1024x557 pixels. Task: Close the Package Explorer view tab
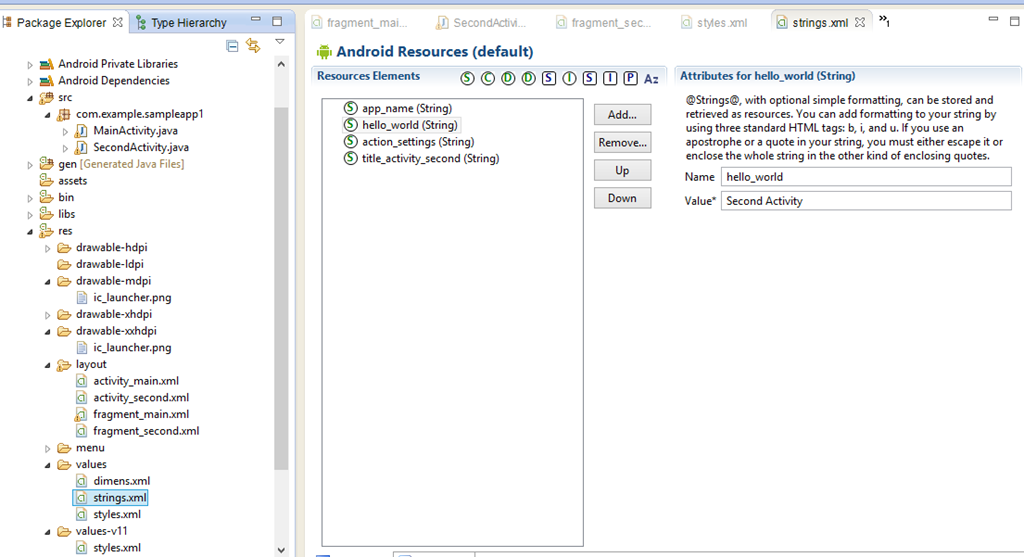tap(118, 22)
